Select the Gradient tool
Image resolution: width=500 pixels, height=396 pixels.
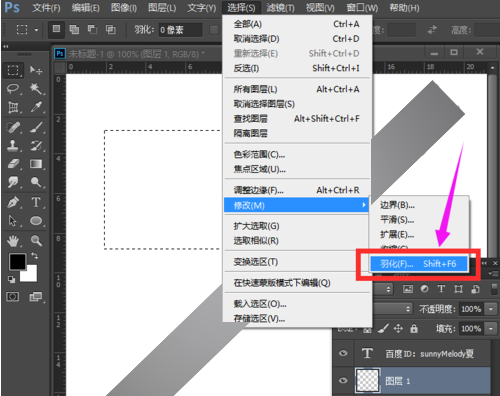coord(36,164)
